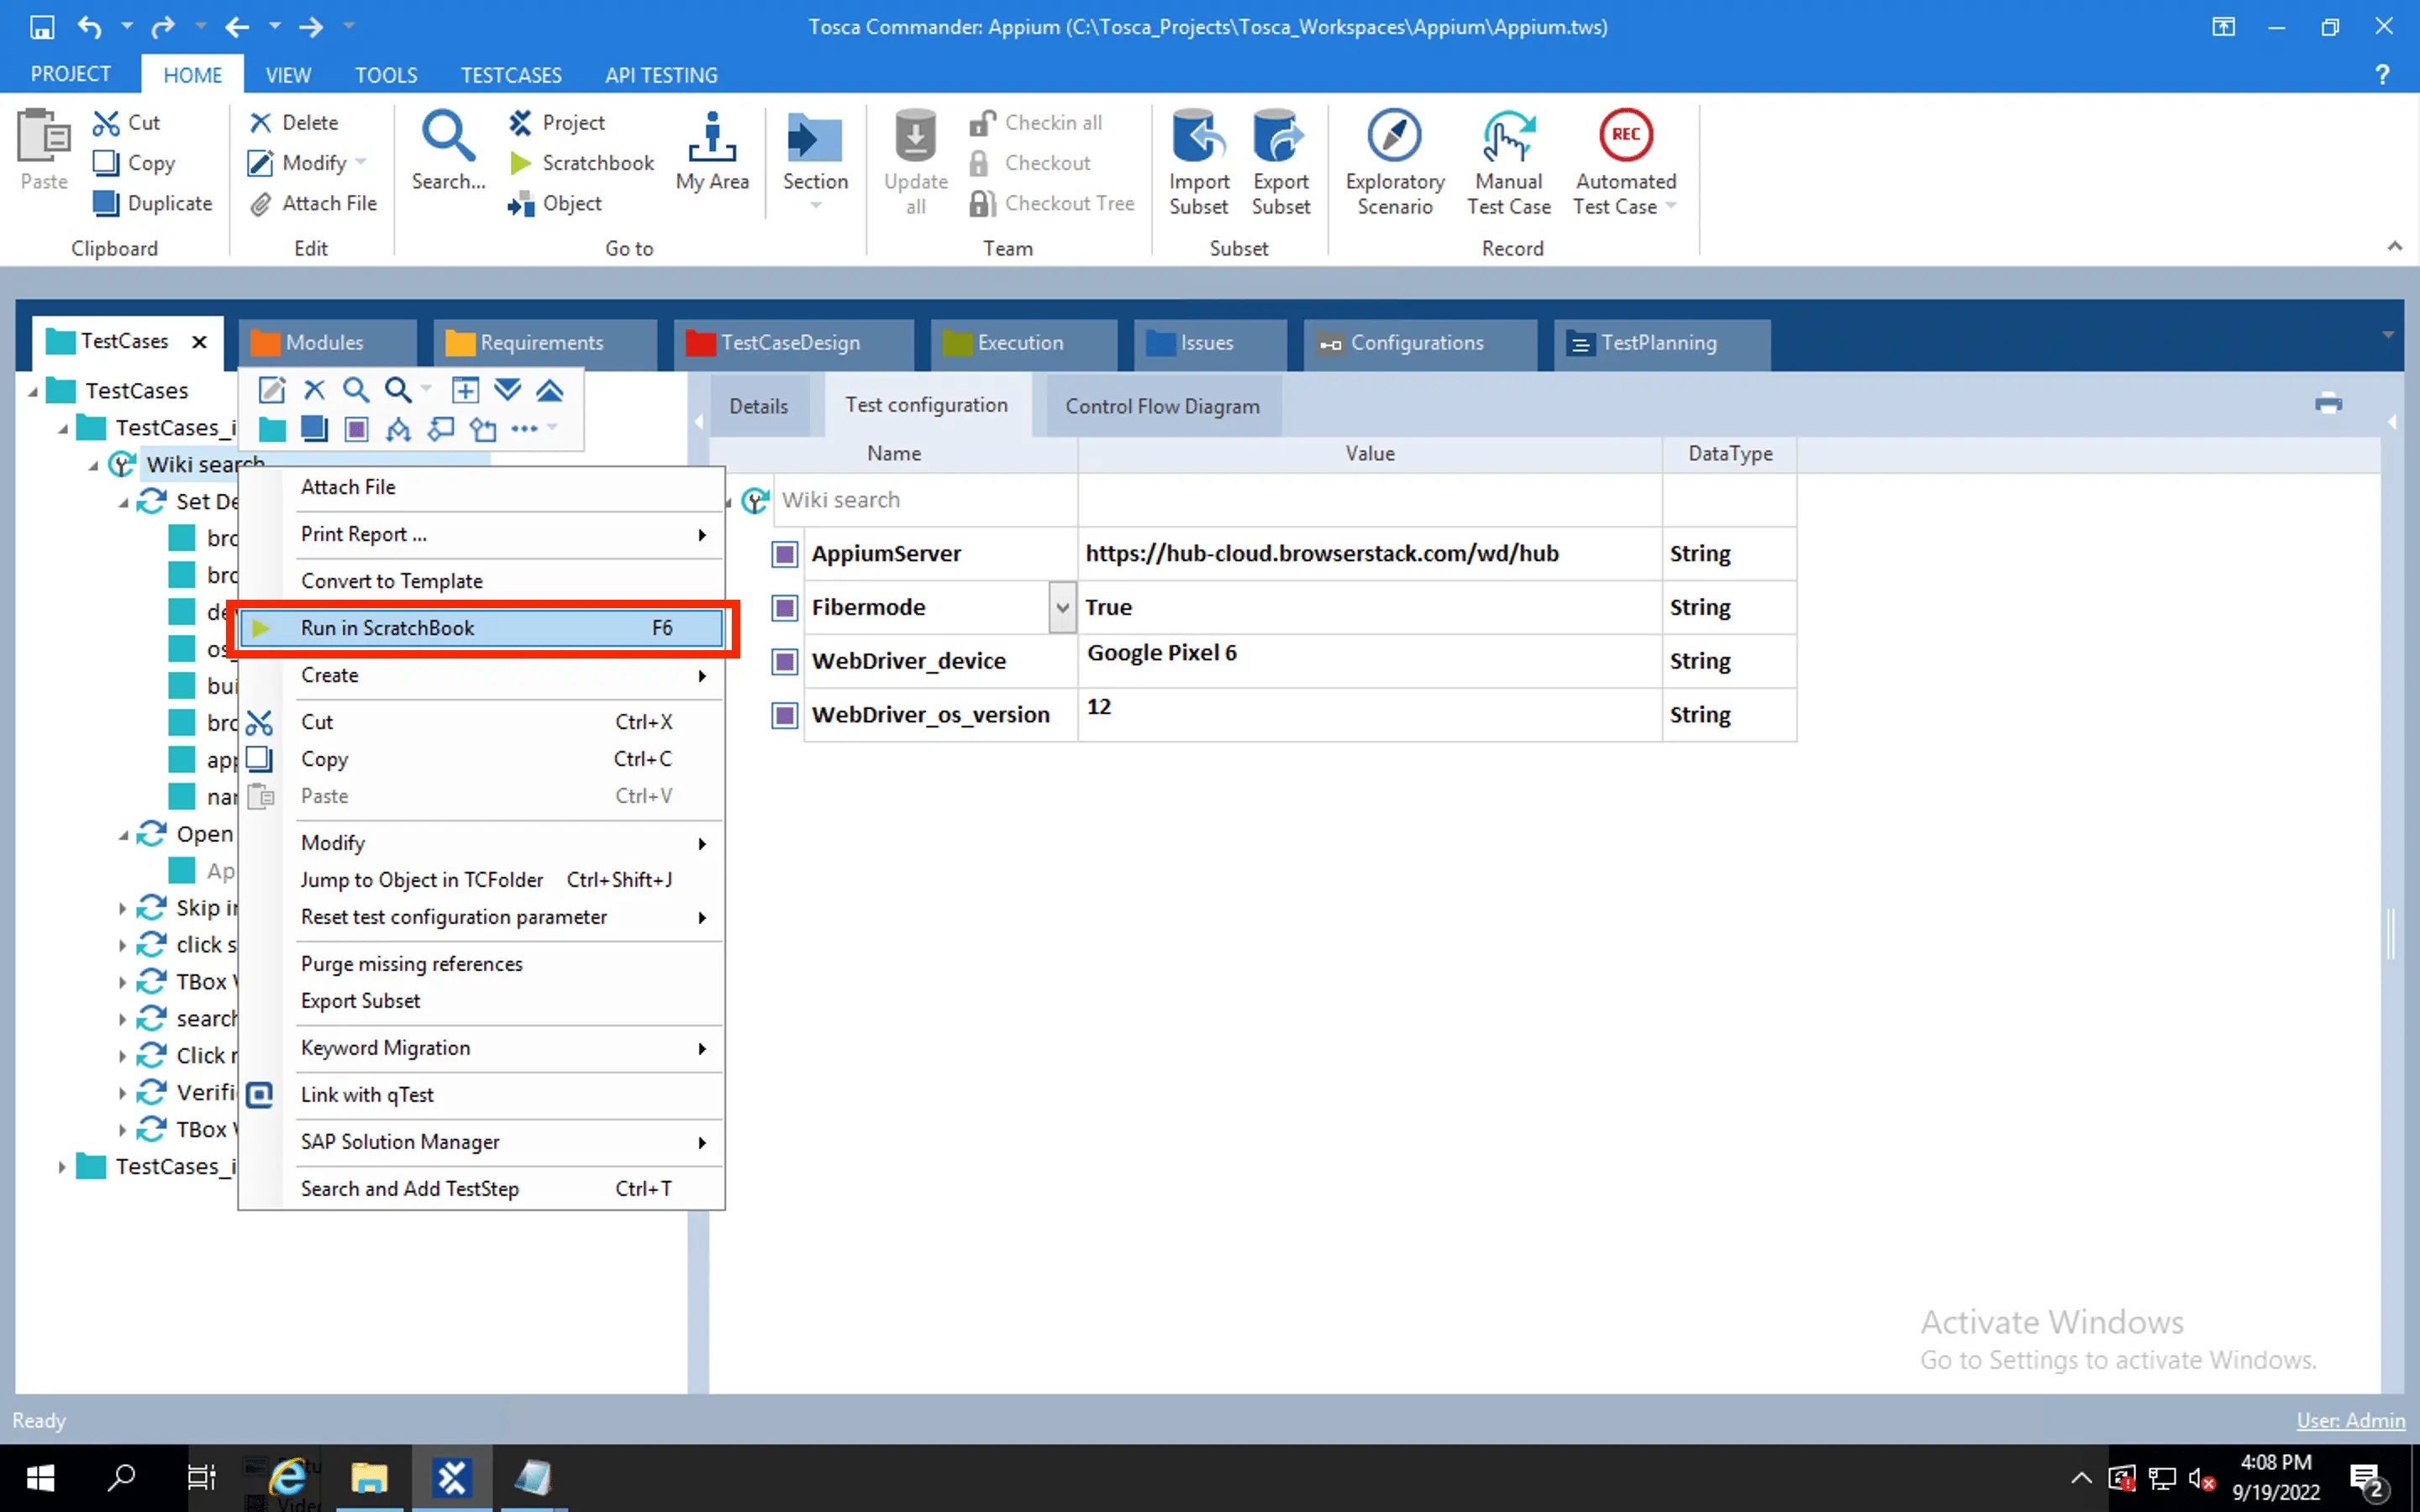
Task: Collapse the Wiki search tree node
Action: tap(94, 466)
